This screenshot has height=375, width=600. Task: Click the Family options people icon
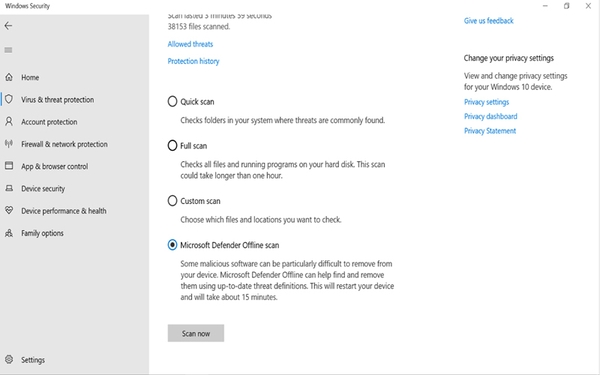(x=9, y=233)
